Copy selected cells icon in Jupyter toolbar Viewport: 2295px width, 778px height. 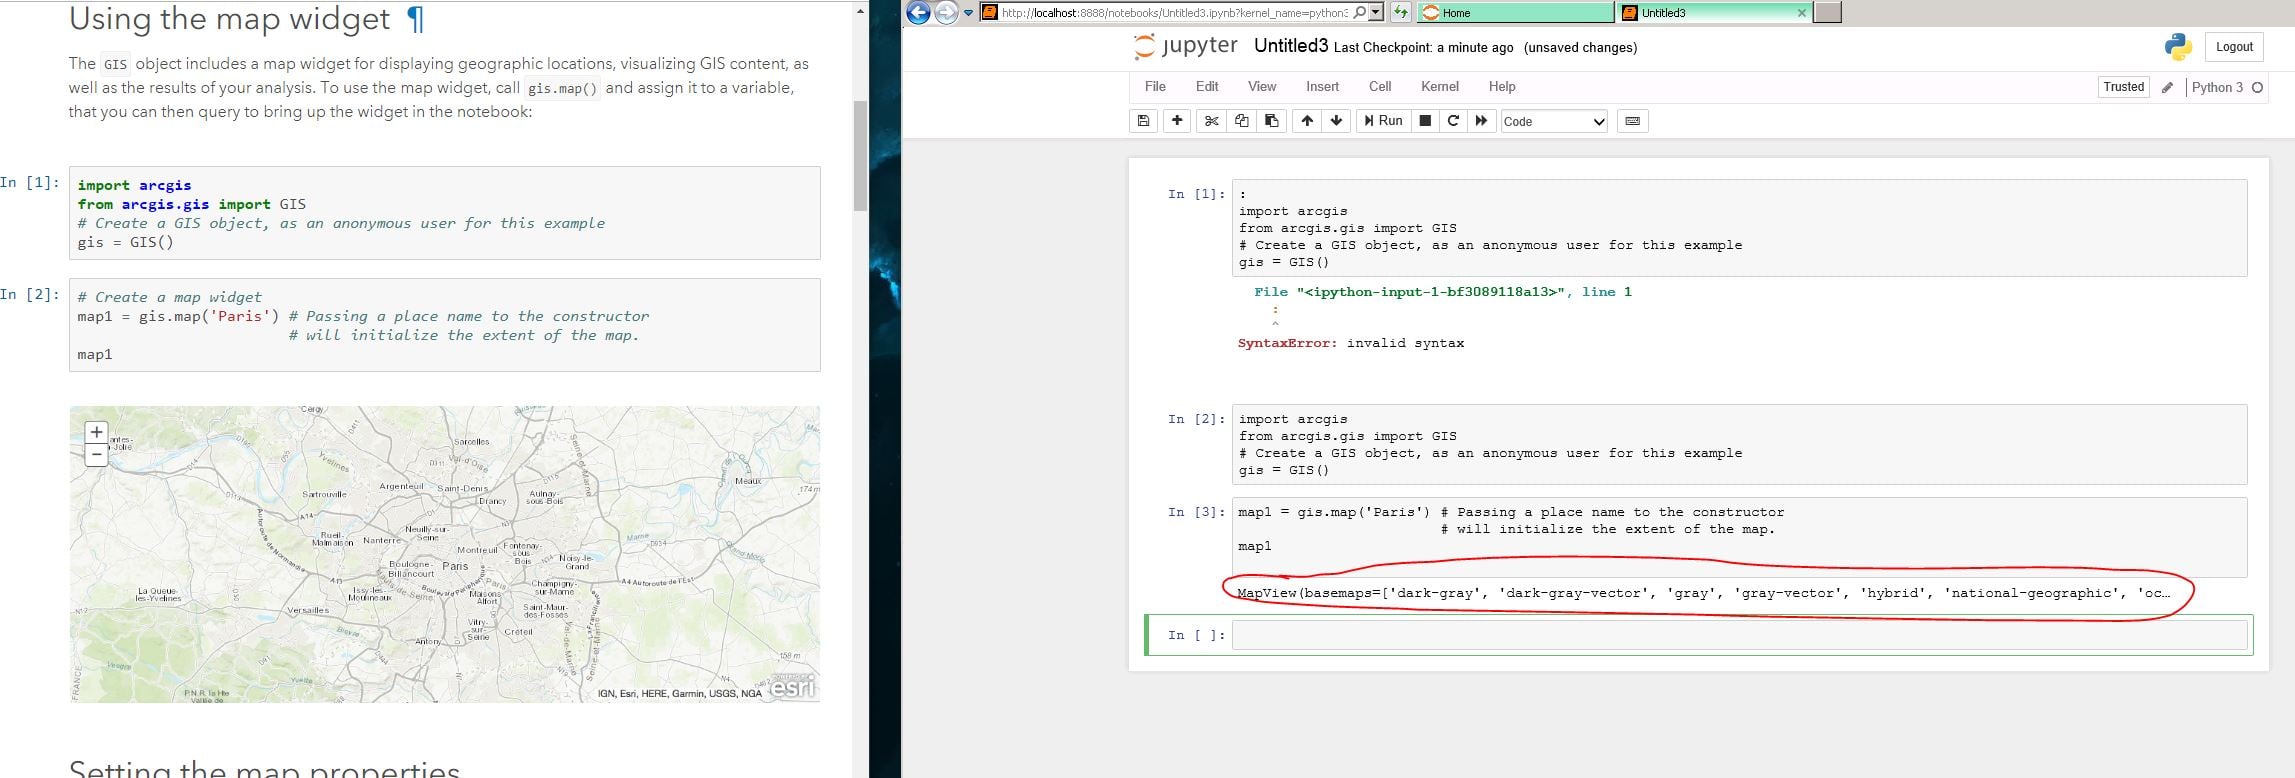1242,121
